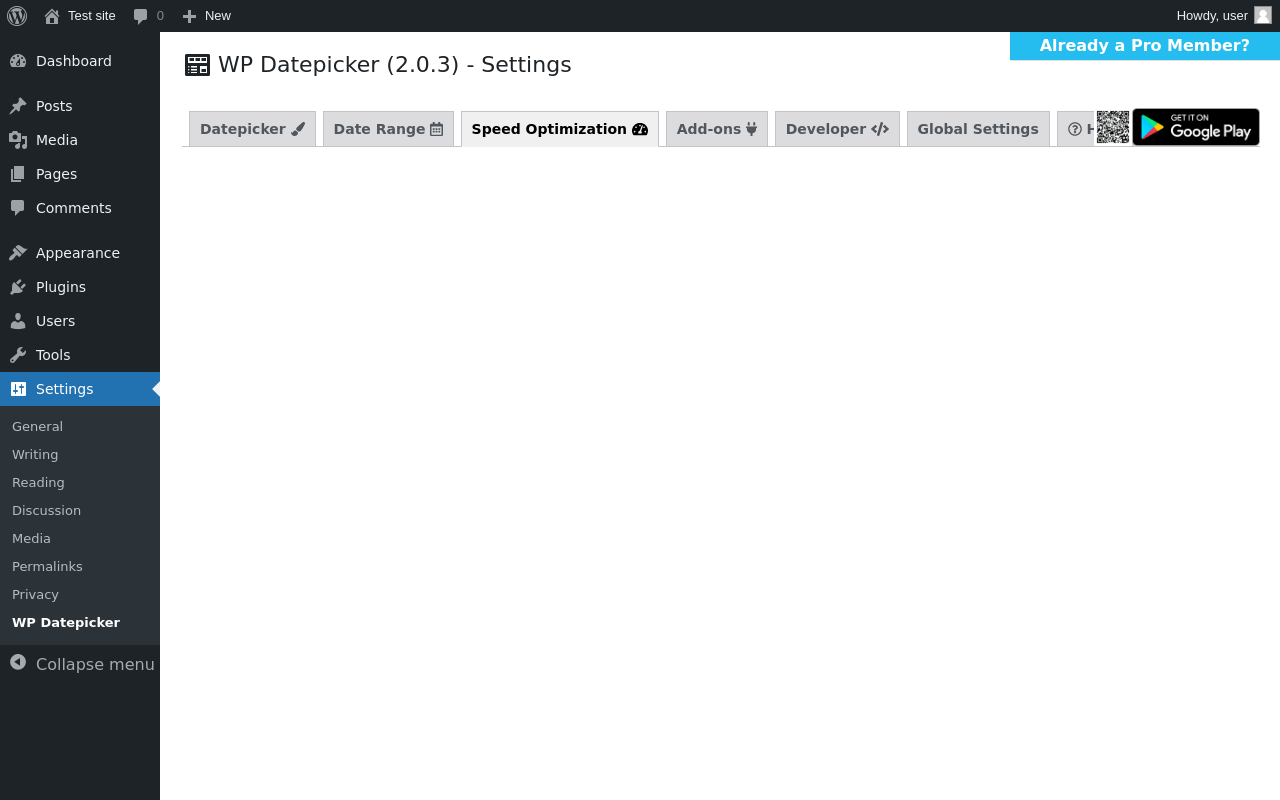Click the Comments sidebar icon

point(18,208)
